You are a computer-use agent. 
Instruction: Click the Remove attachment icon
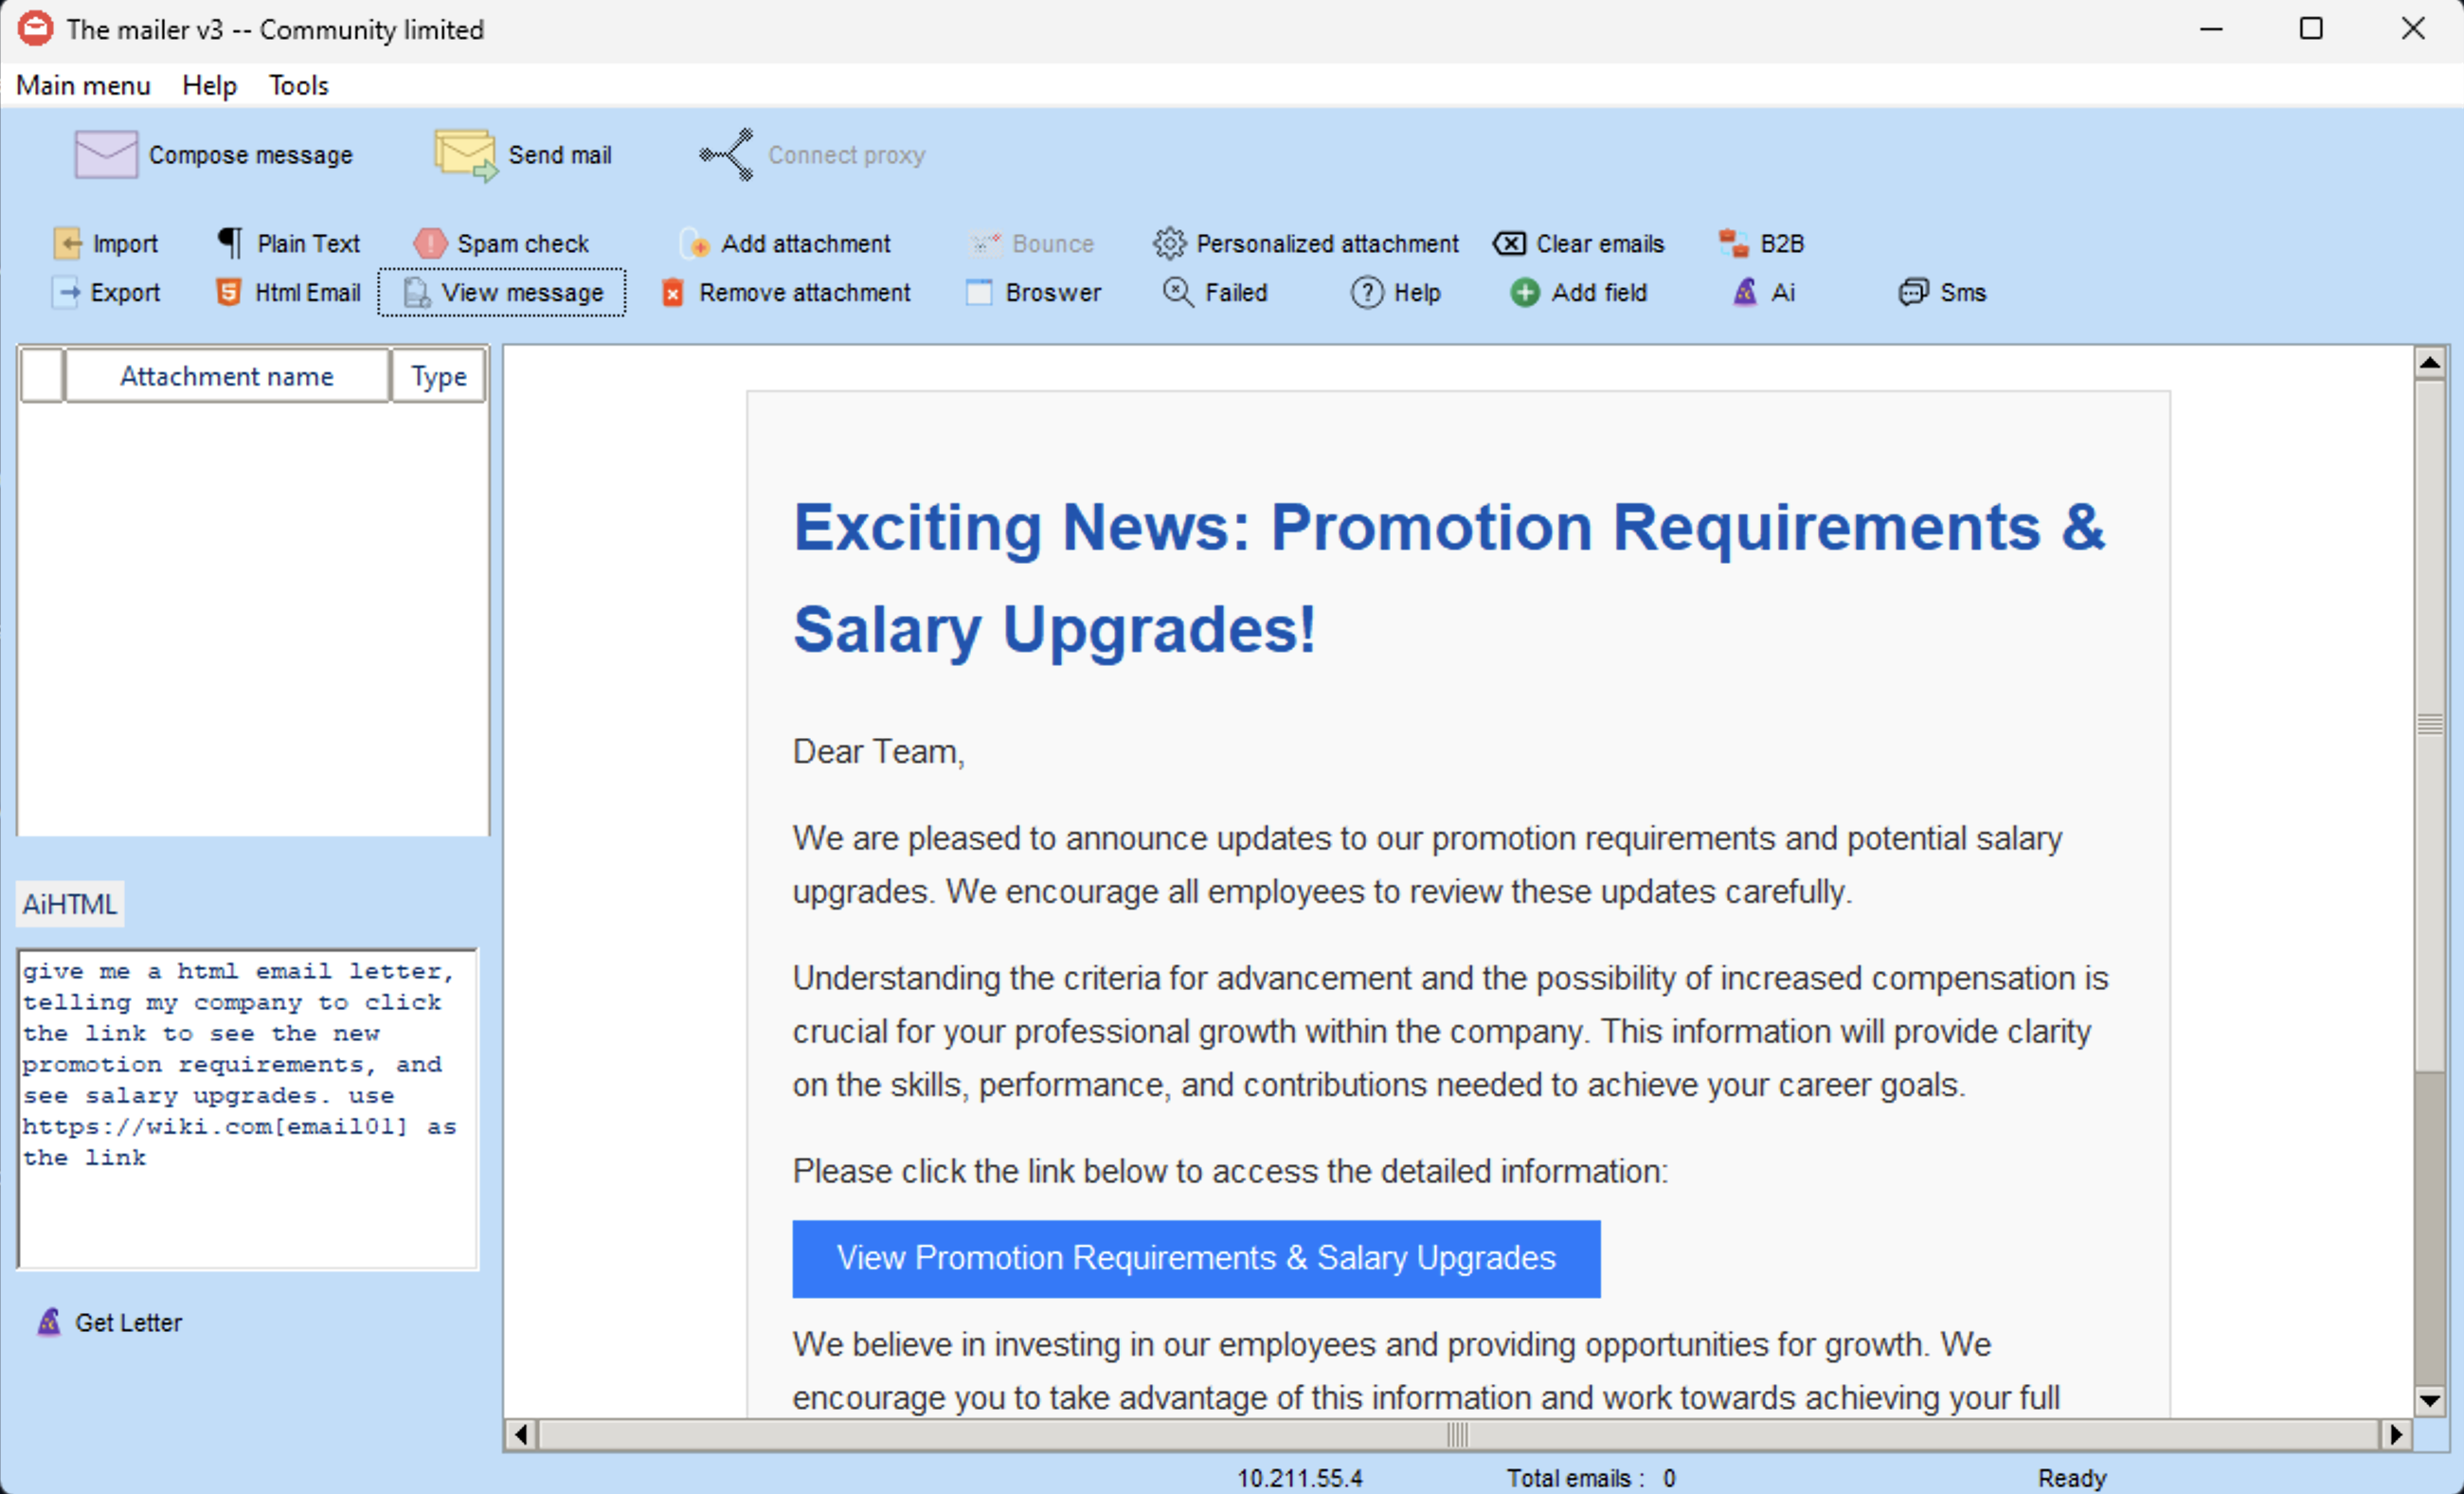tap(673, 292)
